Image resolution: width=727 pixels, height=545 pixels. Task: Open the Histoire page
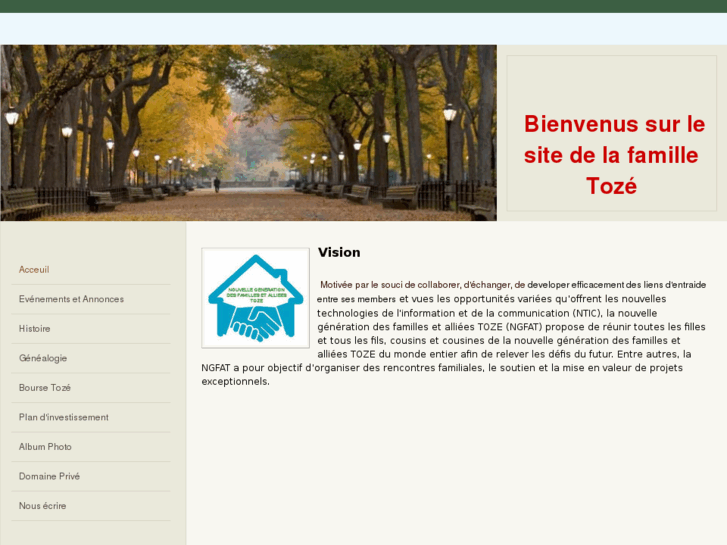[x=34, y=328]
